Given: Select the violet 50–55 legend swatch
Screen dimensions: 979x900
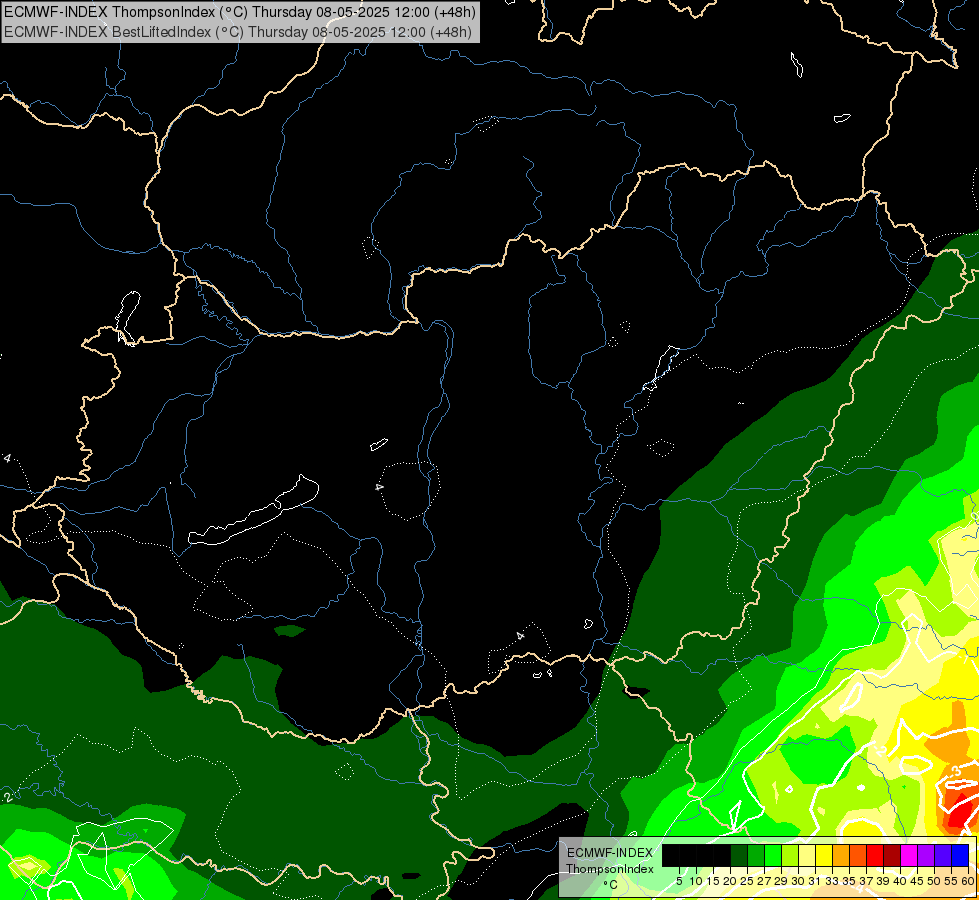Looking at the screenshot, I should pos(943,855).
